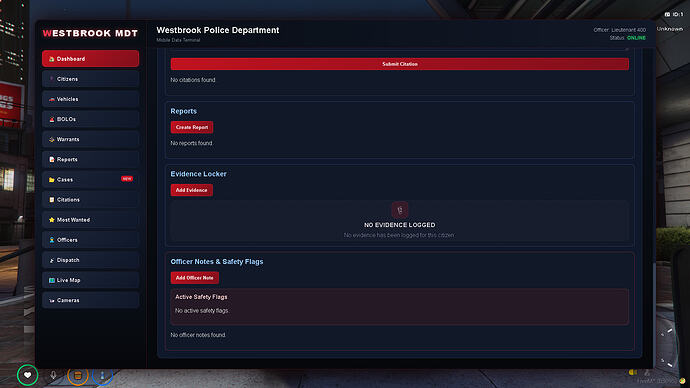Click the Evidence Locker heading
Viewport: 690px width, 388px height.
[198, 174]
